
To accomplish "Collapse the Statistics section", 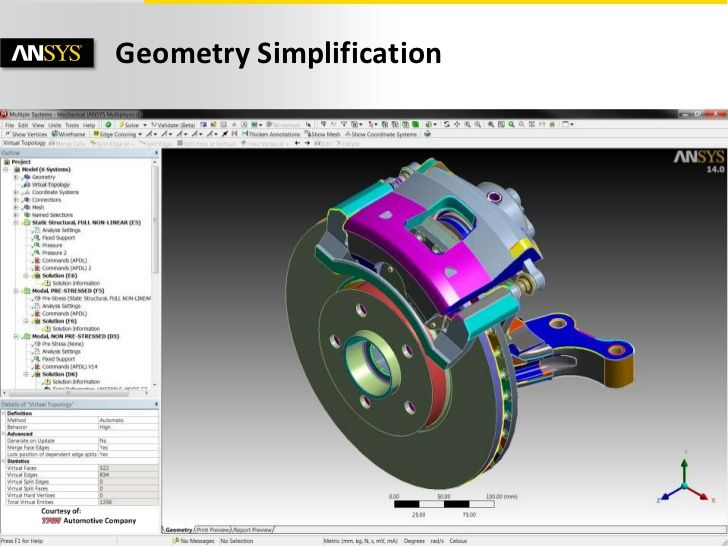I will click(x=3, y=462).
